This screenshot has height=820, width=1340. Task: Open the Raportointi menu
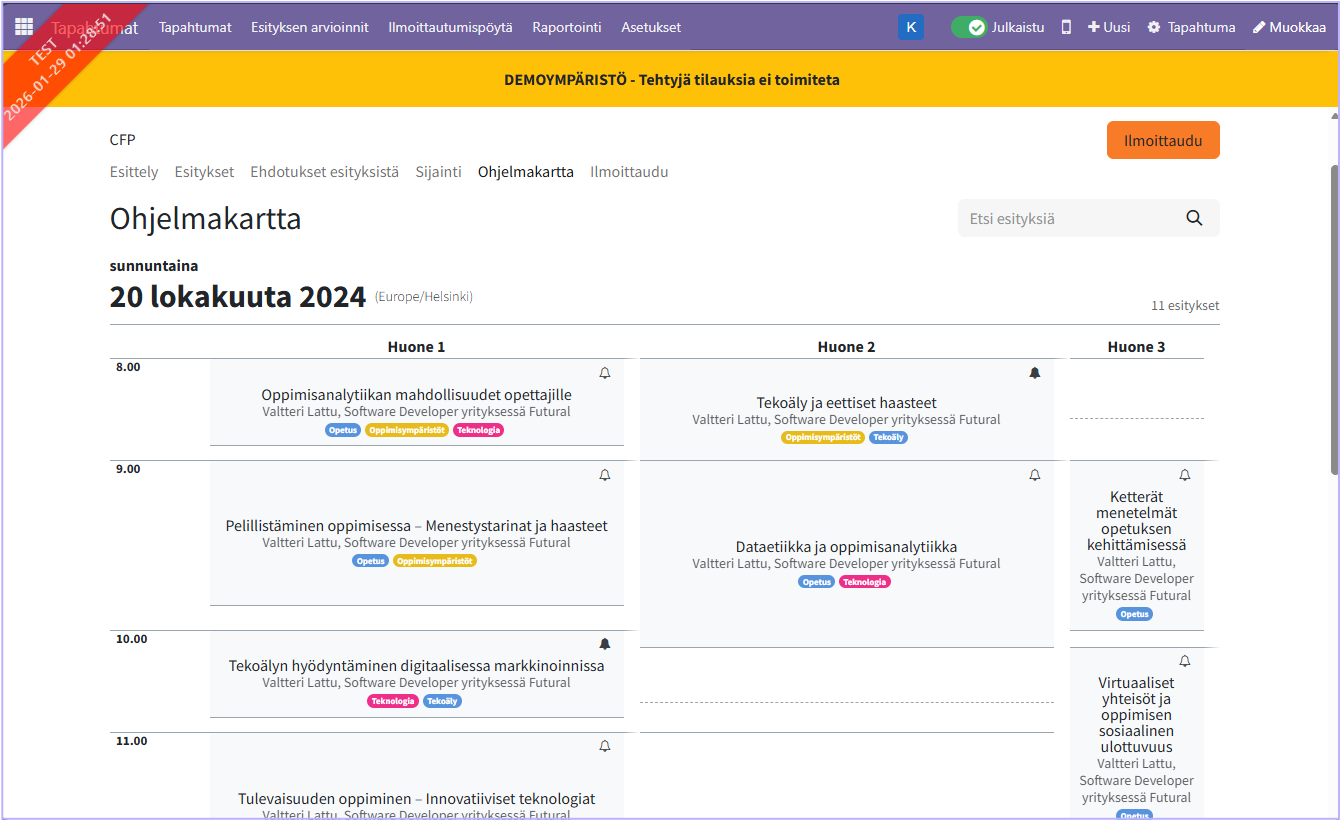[x=566, y=27]
